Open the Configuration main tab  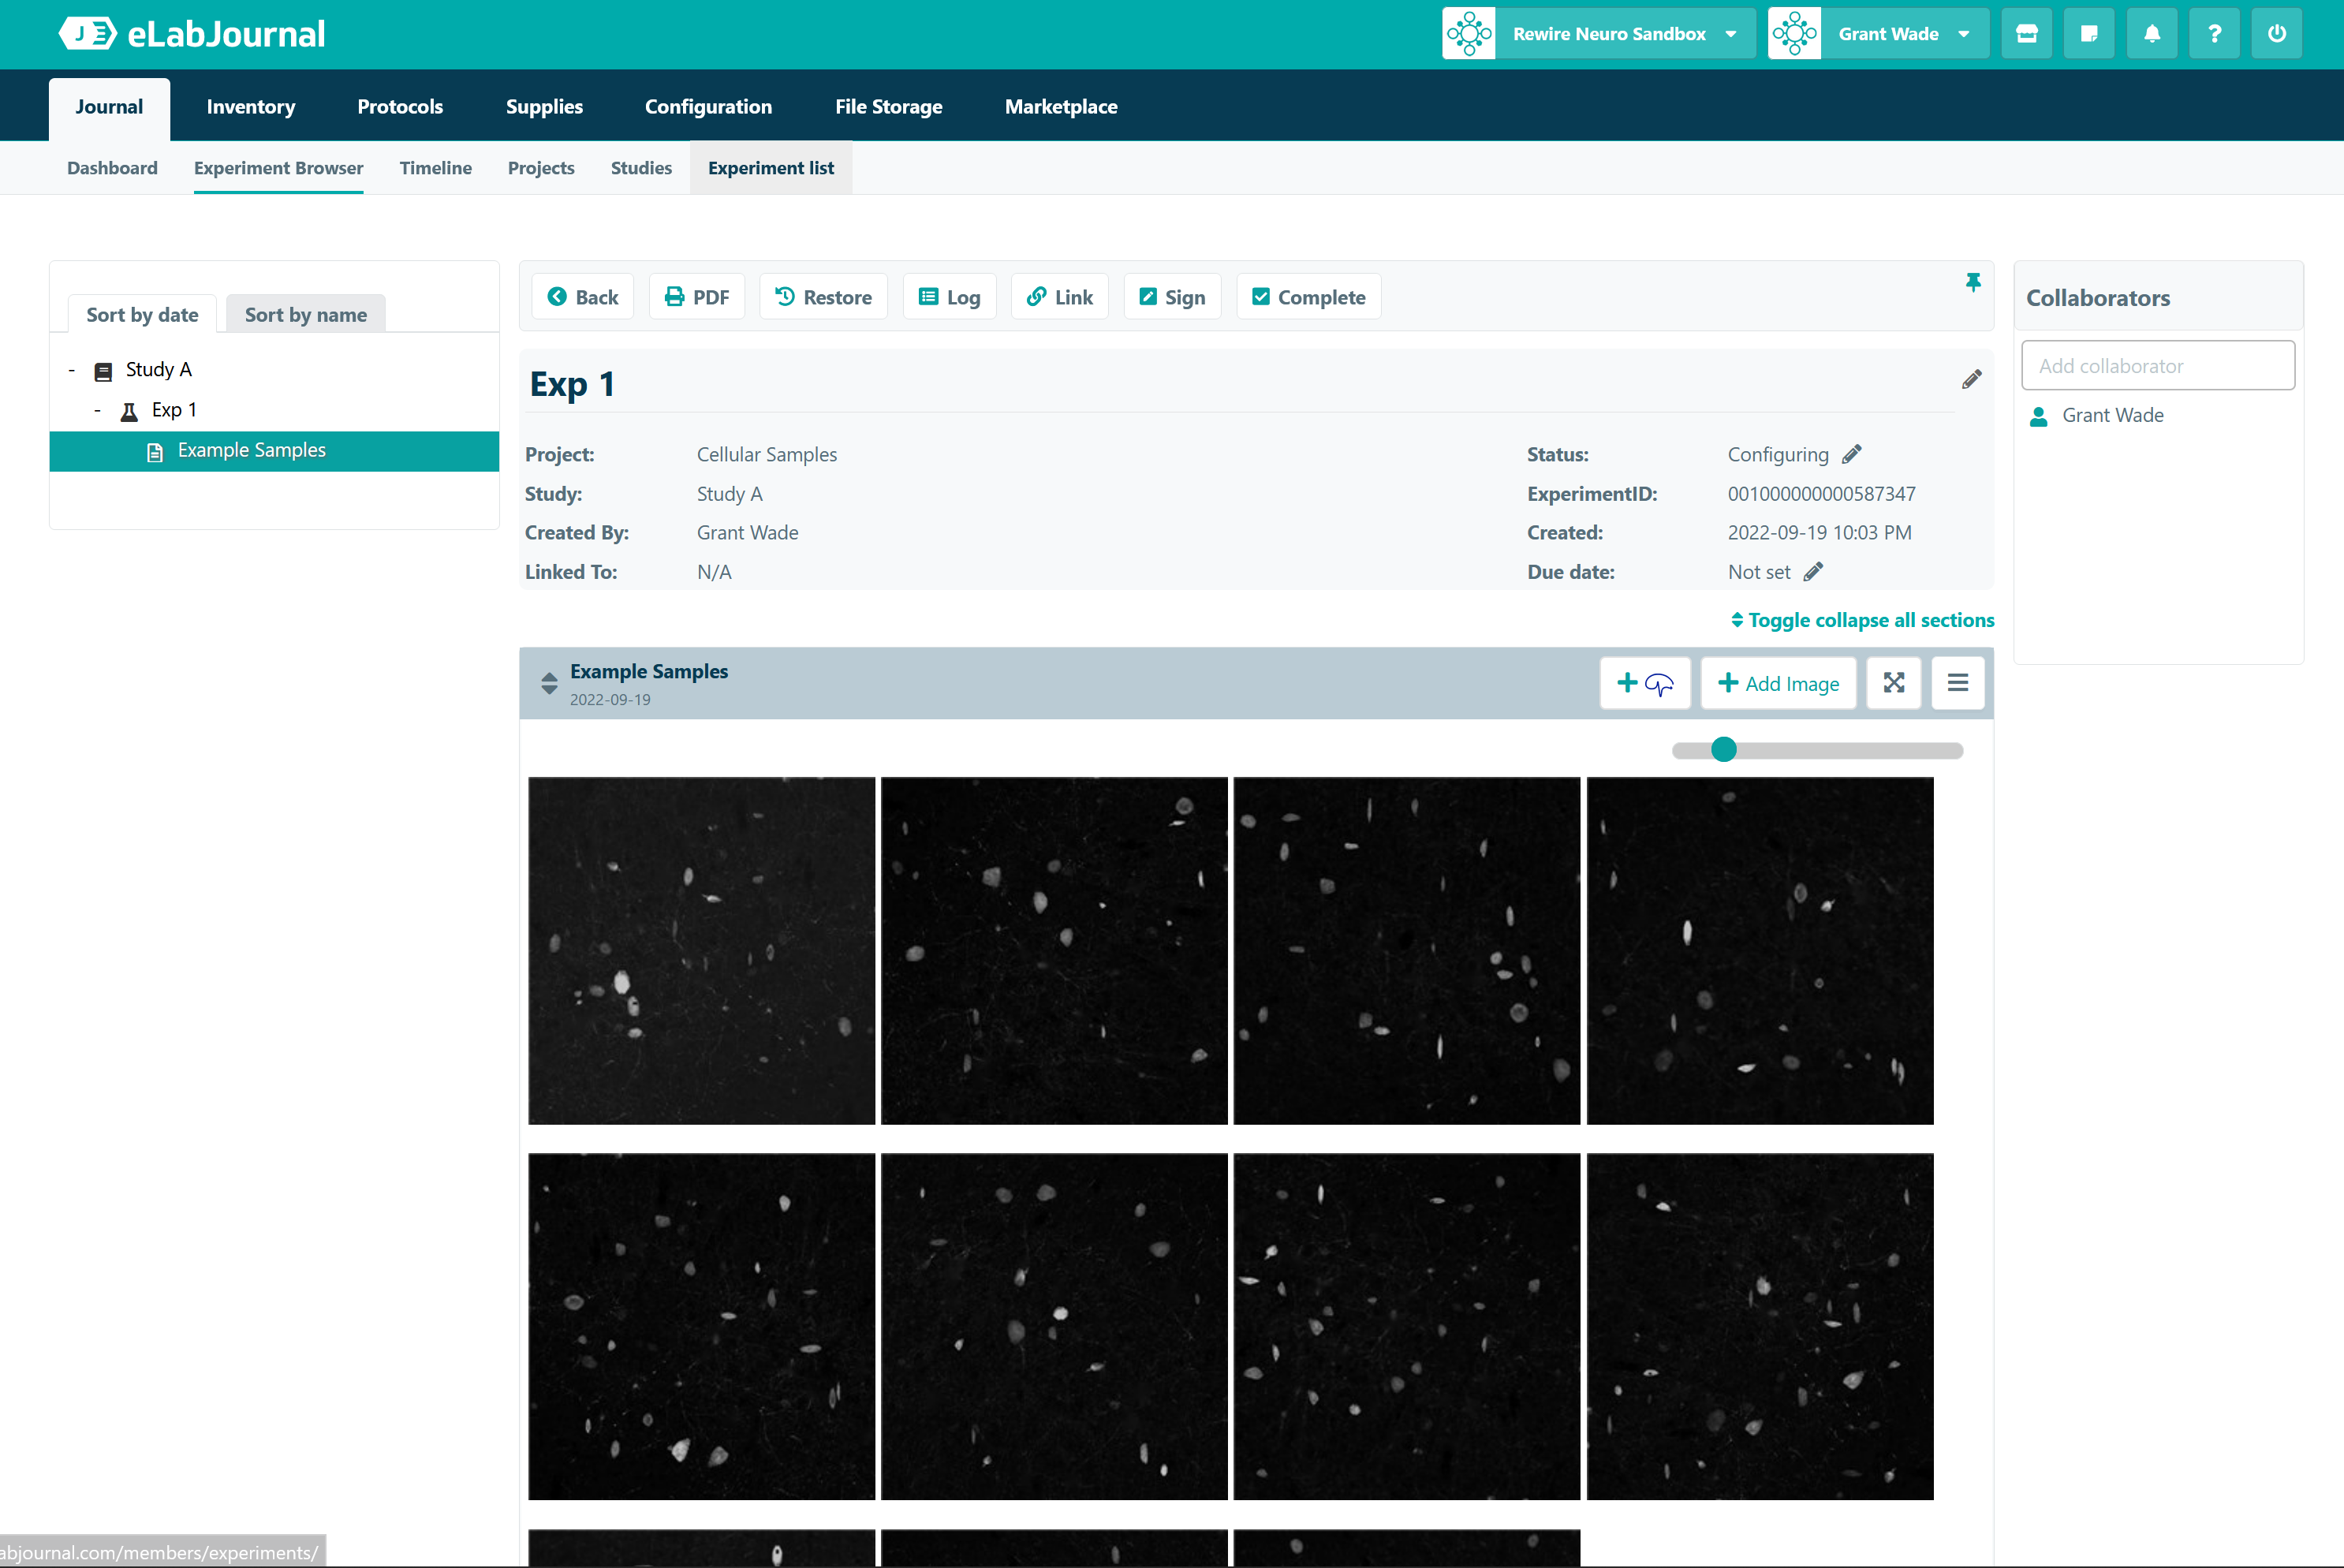708,107
